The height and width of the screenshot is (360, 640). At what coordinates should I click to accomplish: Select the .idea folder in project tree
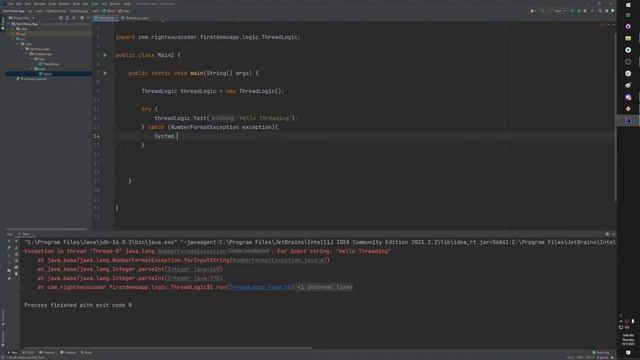click(24, 29)
